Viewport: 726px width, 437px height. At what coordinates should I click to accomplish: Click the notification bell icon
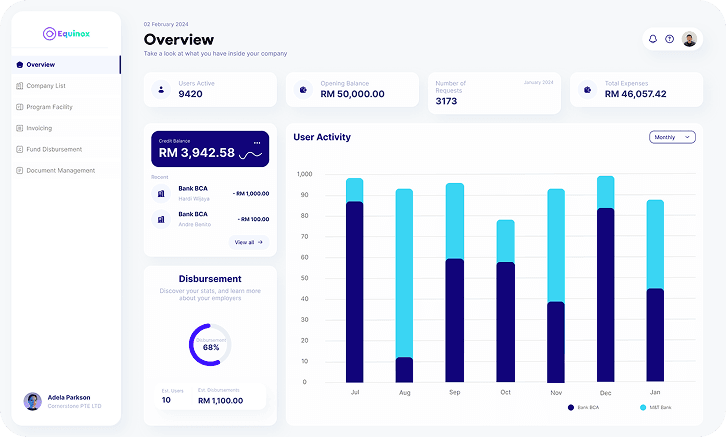pyautogui.click(x=653, y=39)
